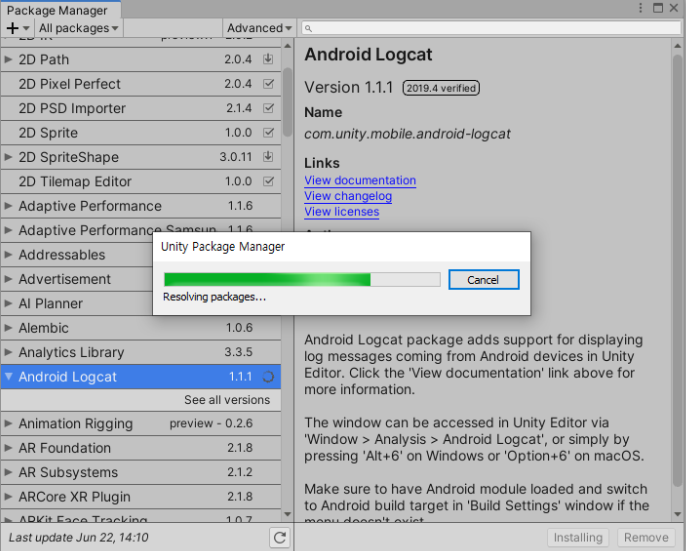Select the Analytics Library package
The width and height of the screenshot is (686, 551).
[x=140, y=352]
